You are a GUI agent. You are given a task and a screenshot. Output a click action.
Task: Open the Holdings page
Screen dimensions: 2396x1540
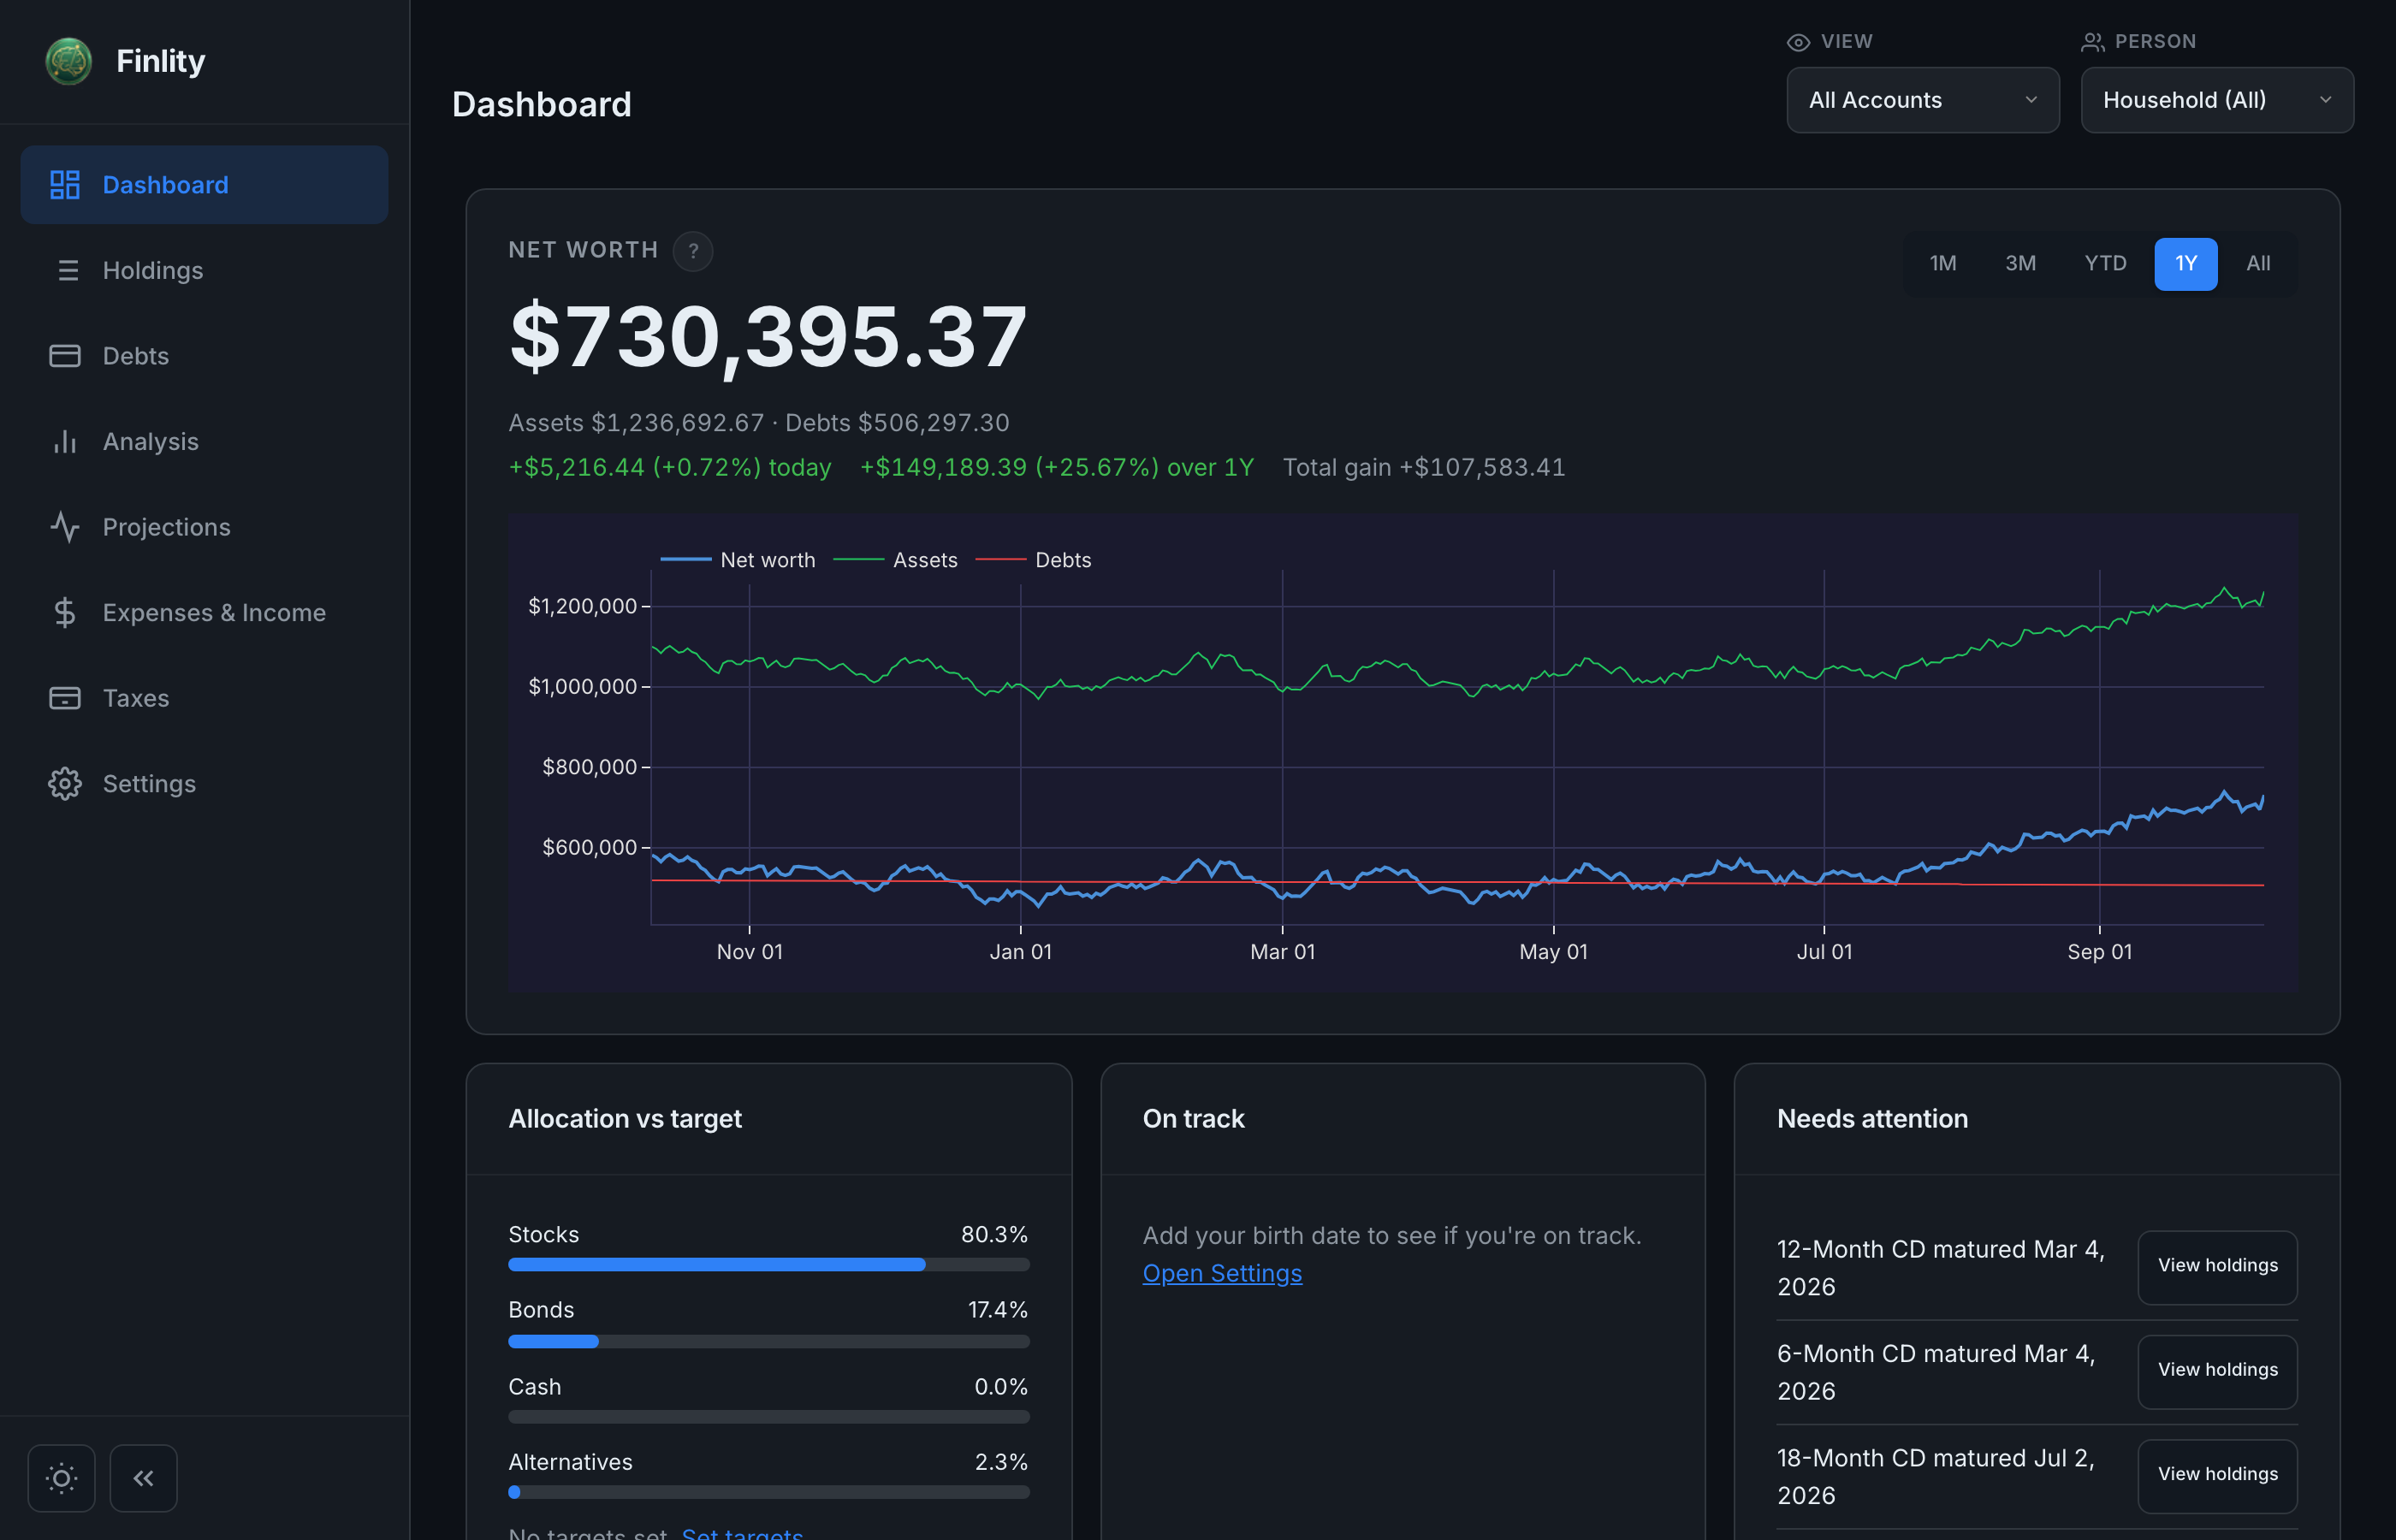coord(204,270)
